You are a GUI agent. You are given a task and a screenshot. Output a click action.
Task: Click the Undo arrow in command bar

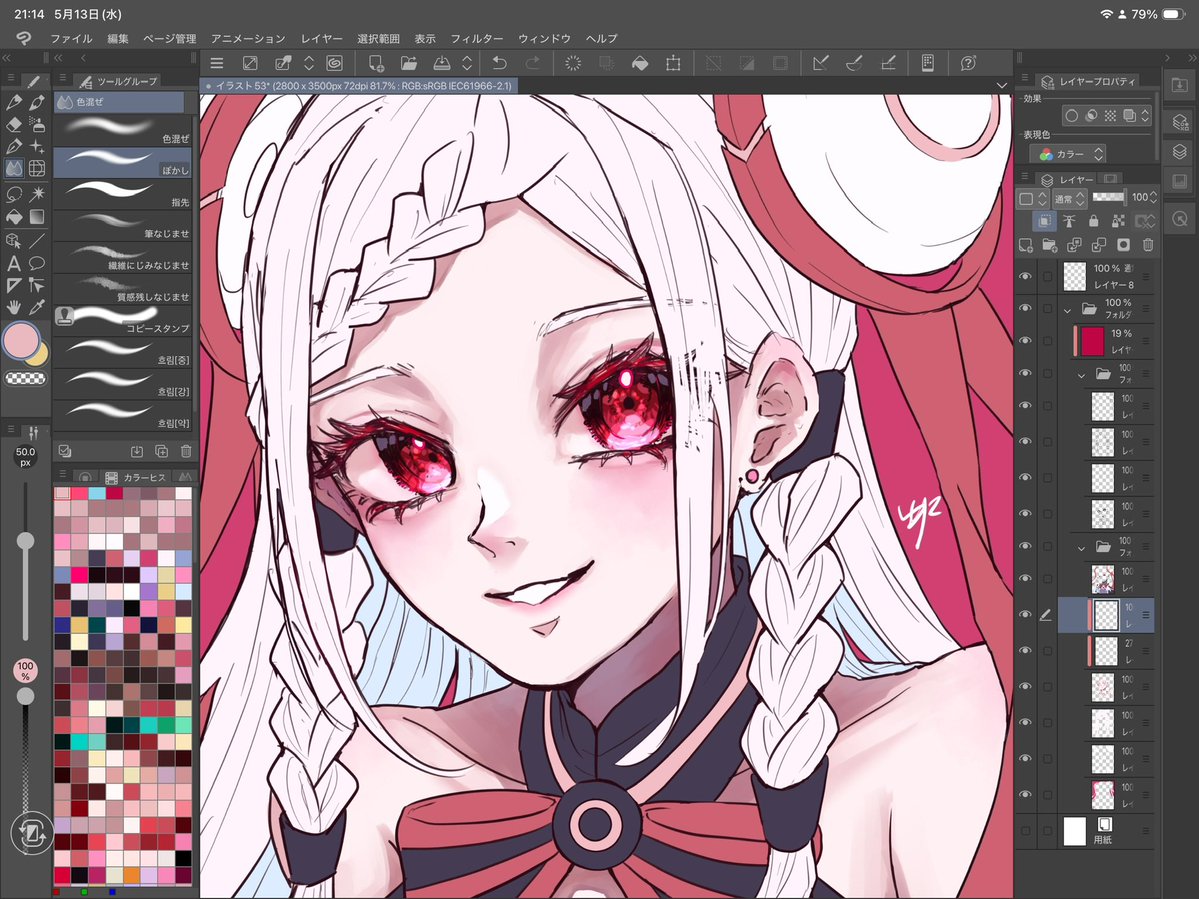click(x=499, y=63)
